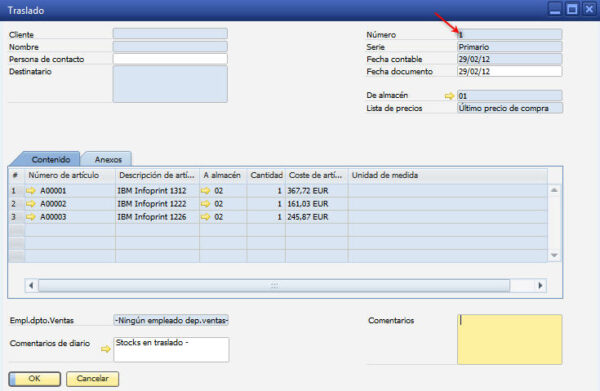Open link arrow for article A00003

(31, 217)
